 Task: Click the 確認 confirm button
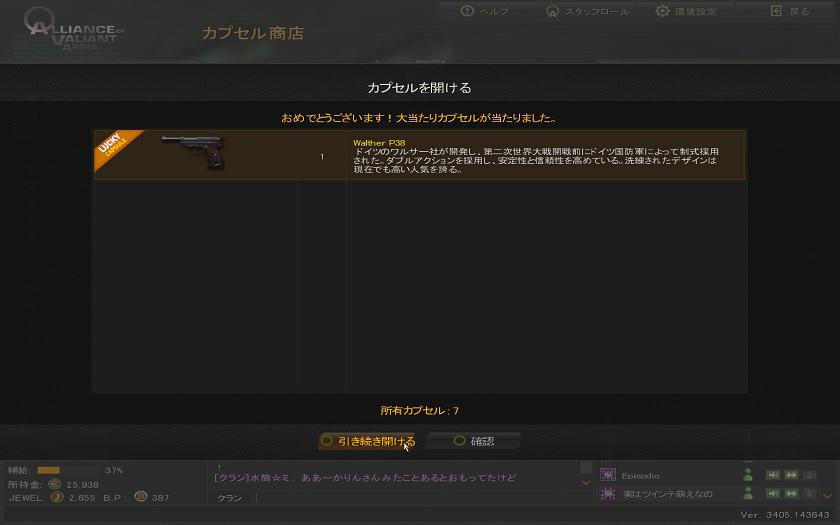coord(472,441)
